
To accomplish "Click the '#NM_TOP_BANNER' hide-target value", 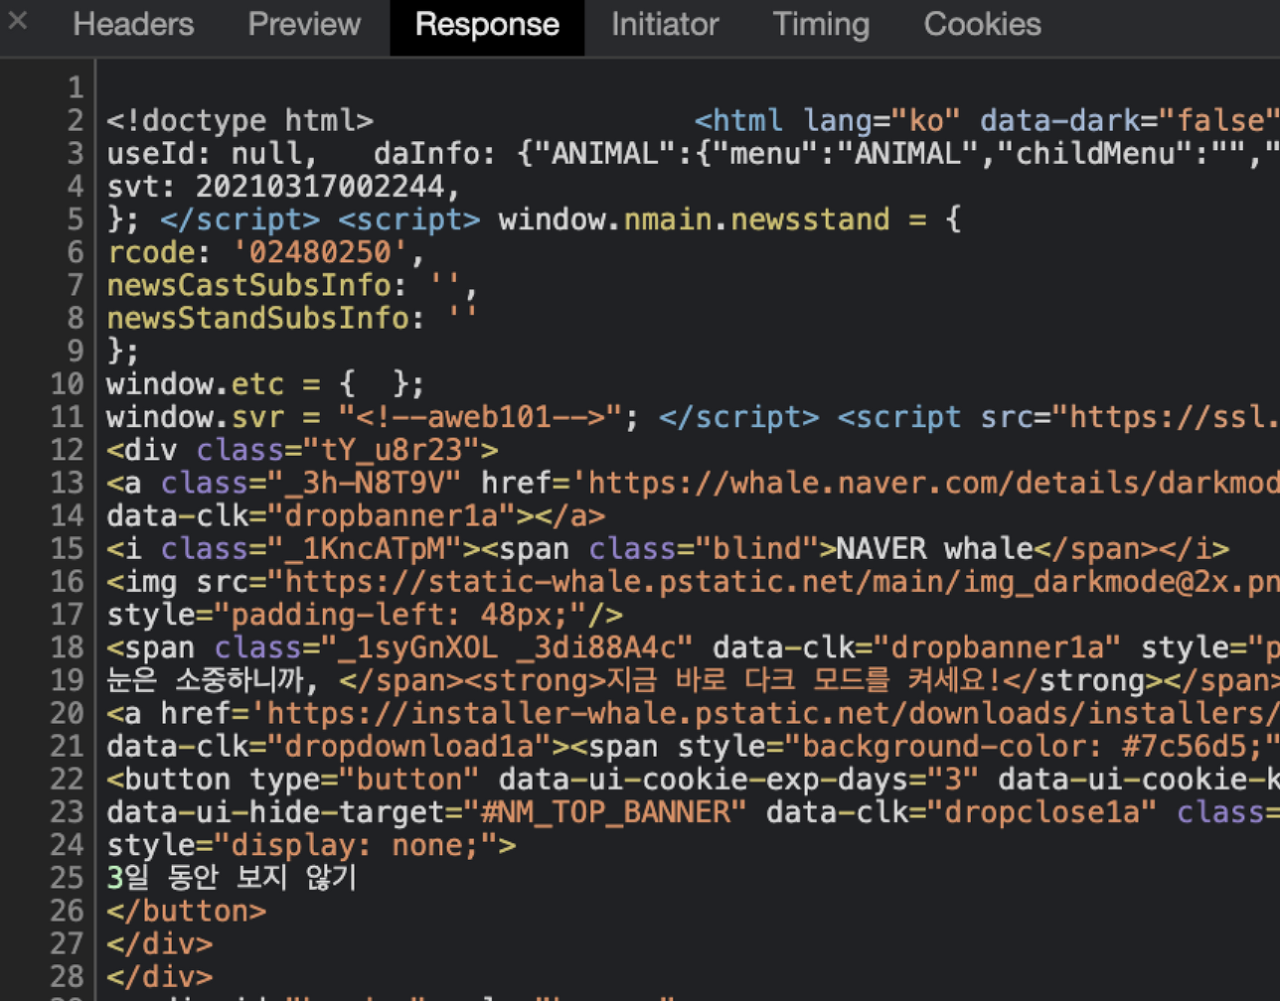I will (606, 814).
